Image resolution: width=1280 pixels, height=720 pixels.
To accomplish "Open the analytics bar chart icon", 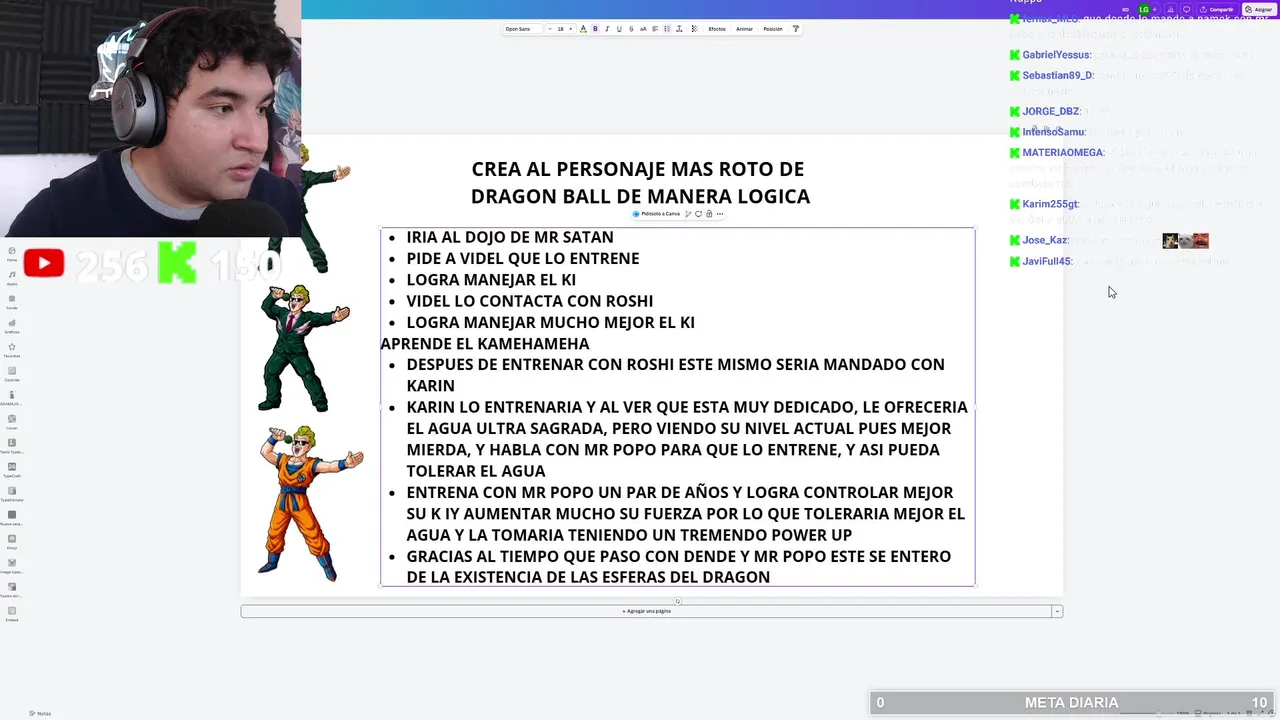I will tap(1171, 10).
